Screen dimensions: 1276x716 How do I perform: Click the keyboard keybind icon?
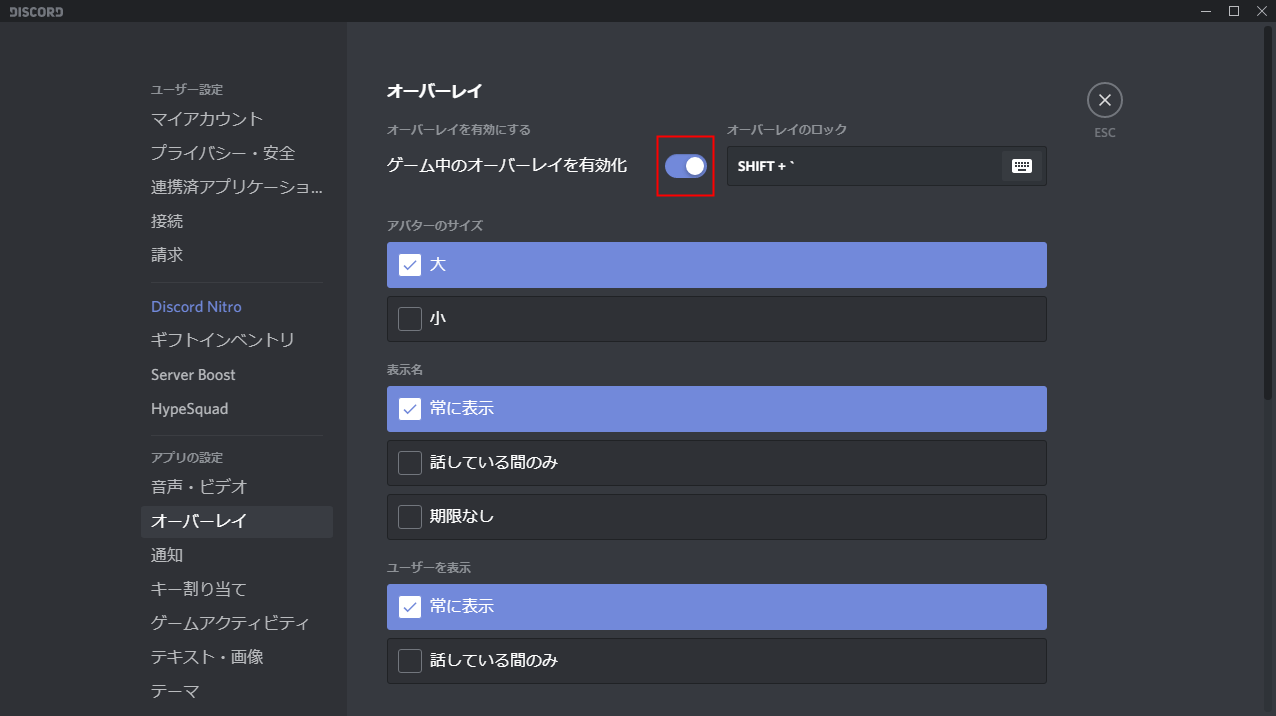coord(1021,166)
